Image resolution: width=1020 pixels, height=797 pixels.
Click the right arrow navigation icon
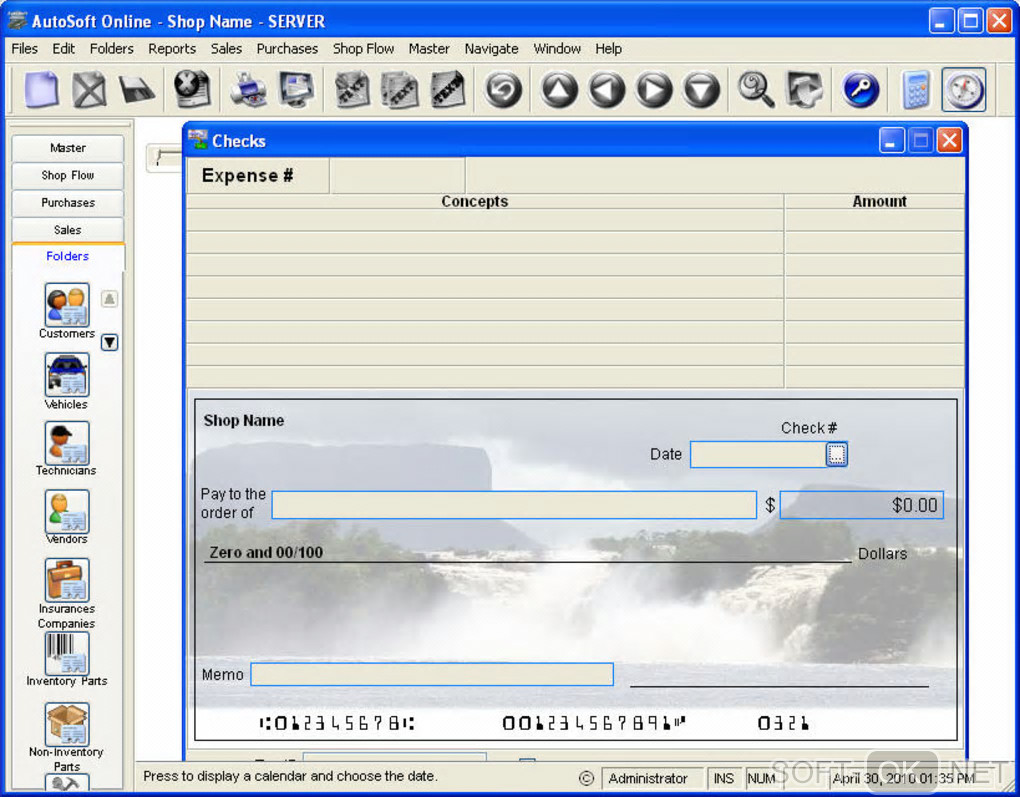tap(654, 89)
